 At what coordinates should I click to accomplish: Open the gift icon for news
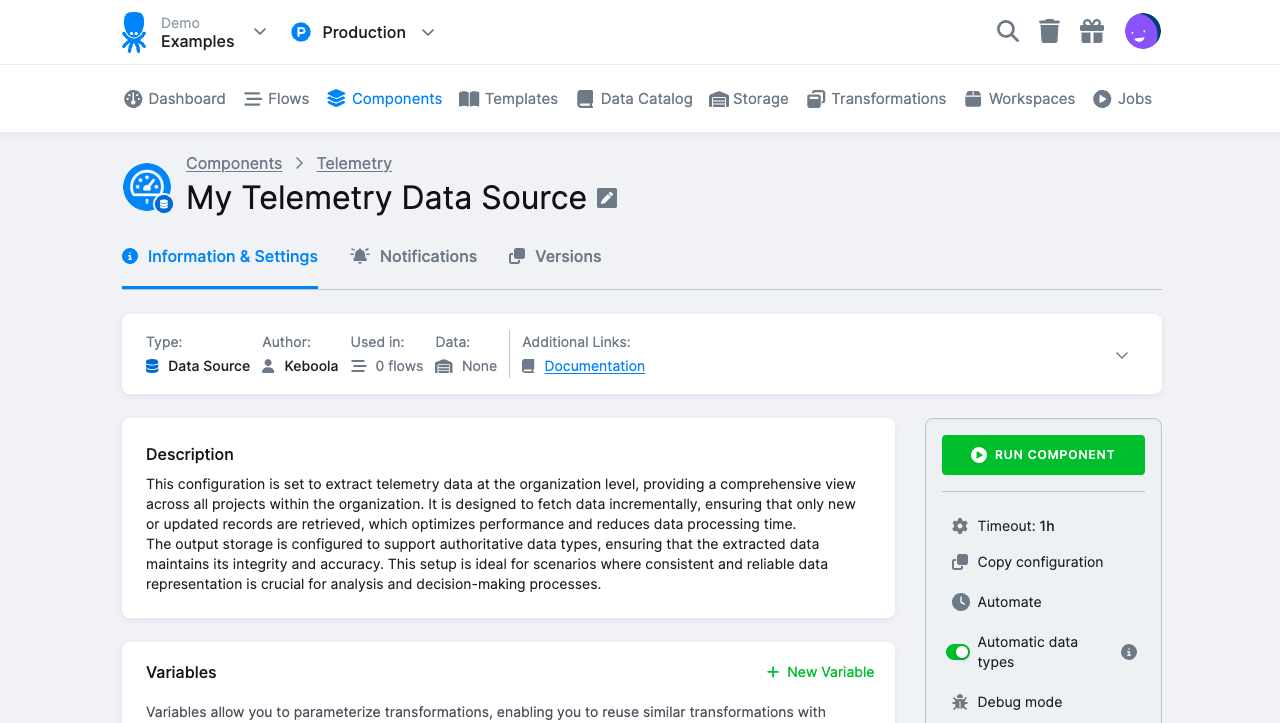pos(1092,31)
